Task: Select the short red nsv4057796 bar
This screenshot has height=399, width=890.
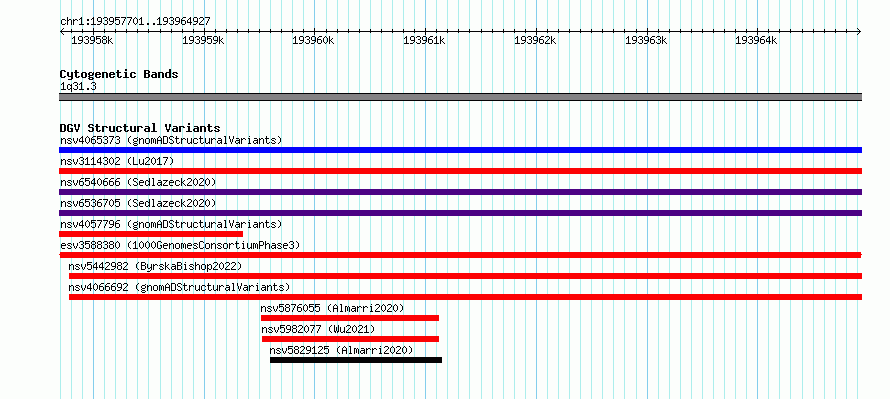Action: tap(151, 234)
